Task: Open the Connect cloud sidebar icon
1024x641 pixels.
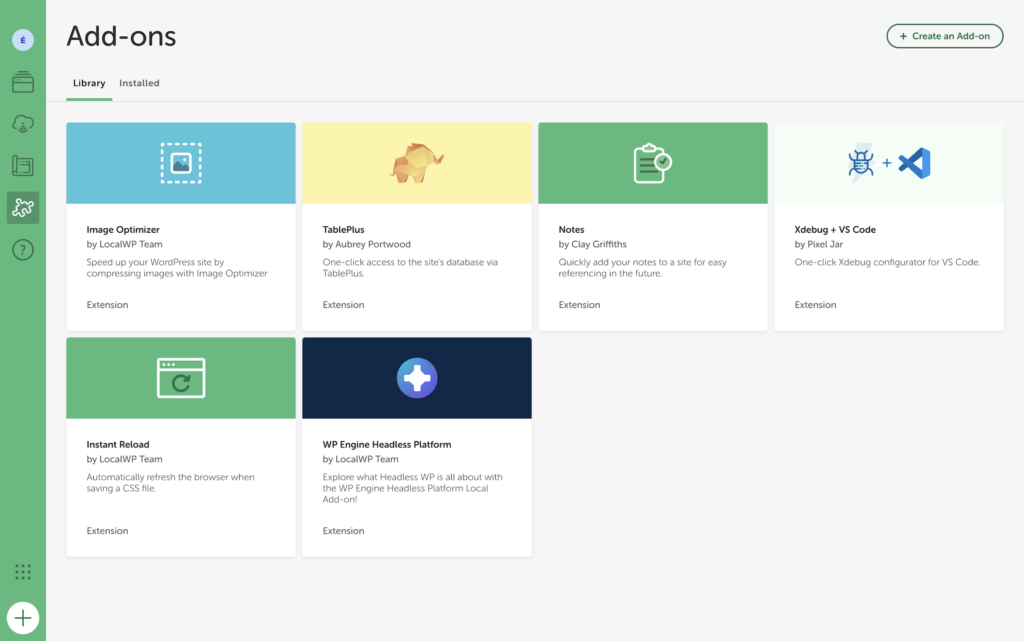Action: tap(23, 123)
